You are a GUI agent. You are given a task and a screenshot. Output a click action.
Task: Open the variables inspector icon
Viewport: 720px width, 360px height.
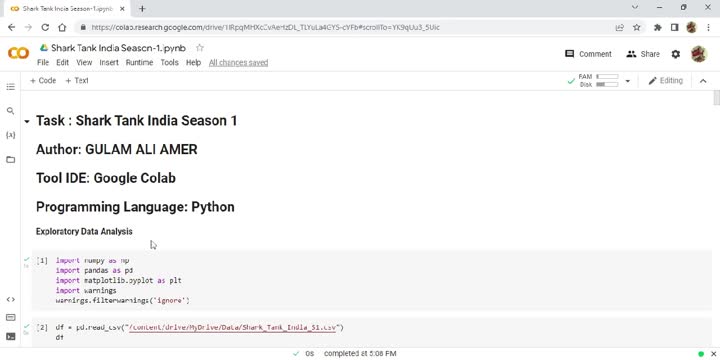(x=11, y=135)
